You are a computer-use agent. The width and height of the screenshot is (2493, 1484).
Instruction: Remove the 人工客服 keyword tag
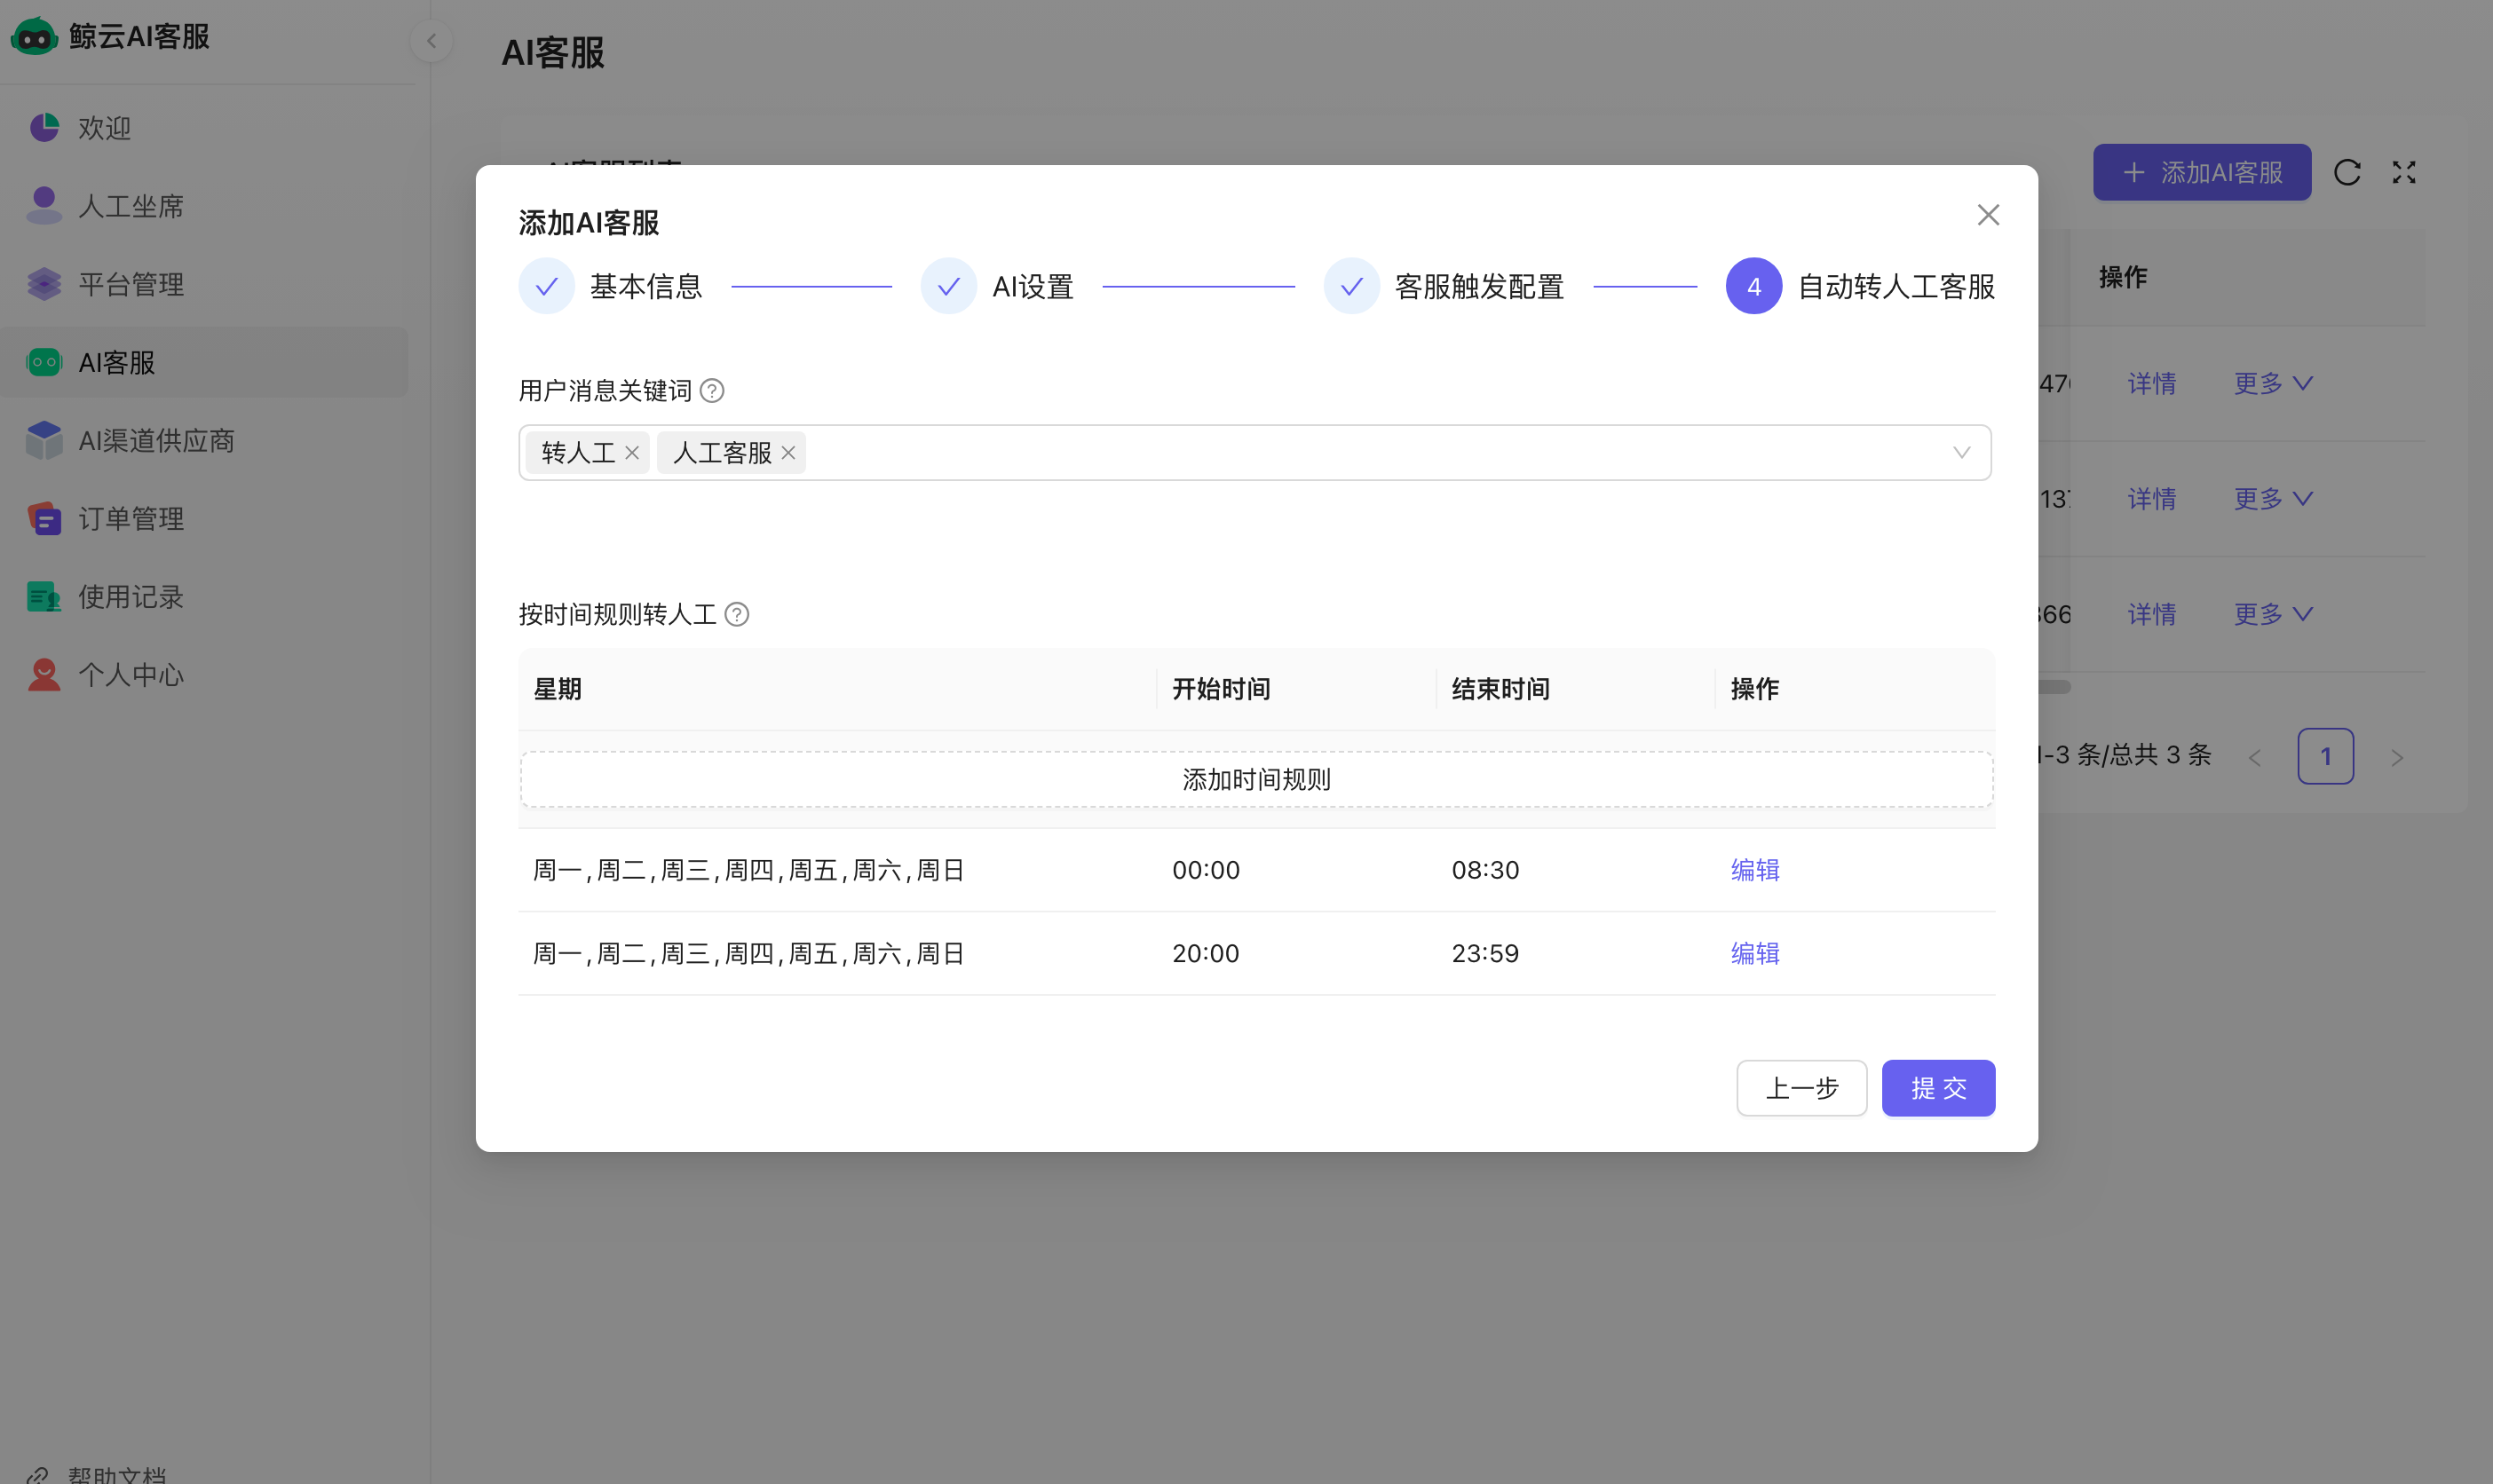[789, 453]
